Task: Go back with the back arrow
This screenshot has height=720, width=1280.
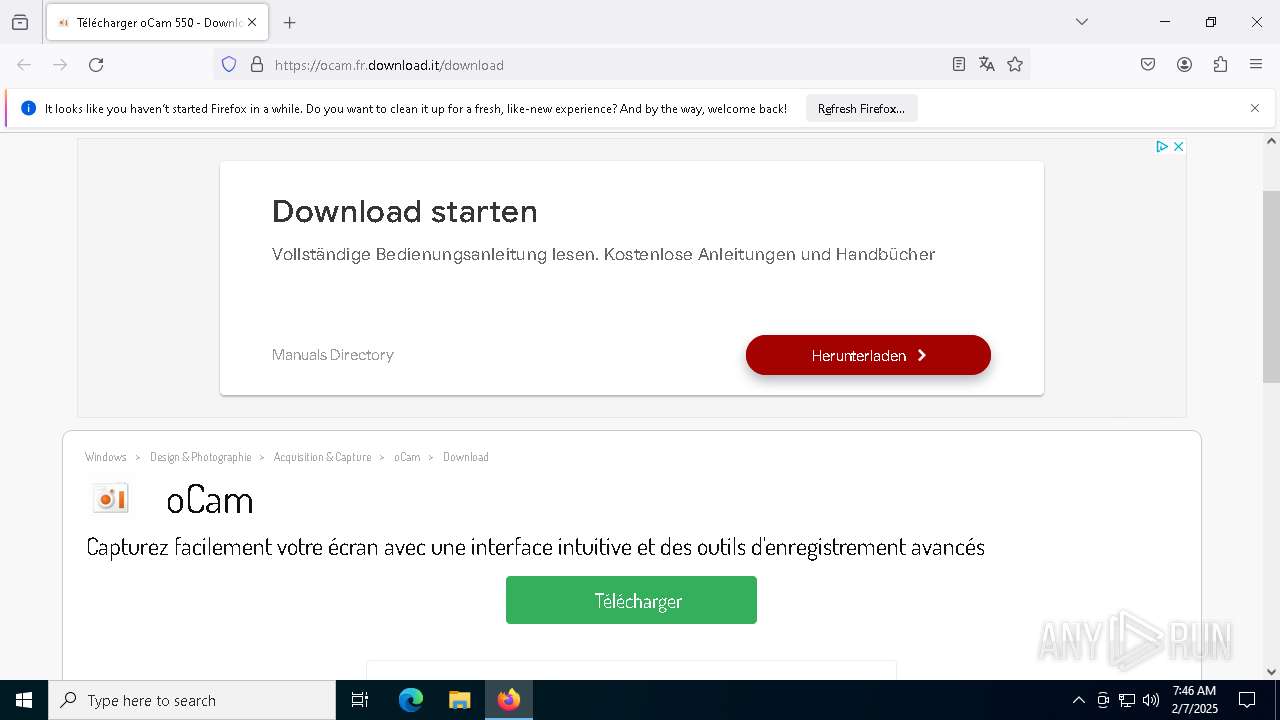Action: [24, 65]
